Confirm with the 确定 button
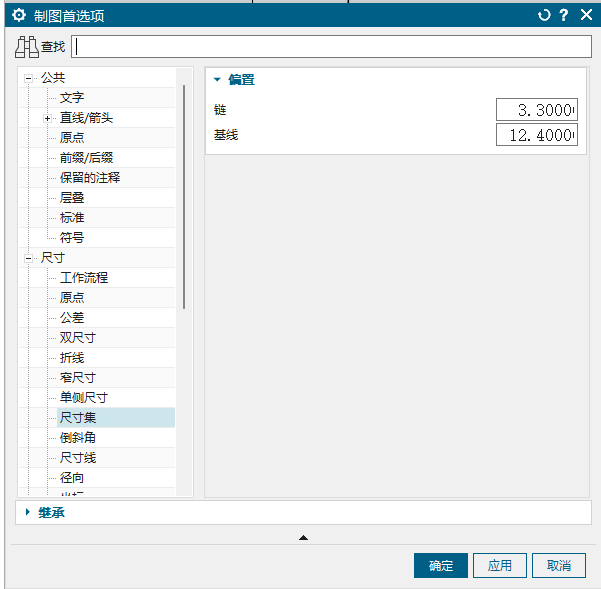This screenshot has width=601, height=589. coord(441,565)
